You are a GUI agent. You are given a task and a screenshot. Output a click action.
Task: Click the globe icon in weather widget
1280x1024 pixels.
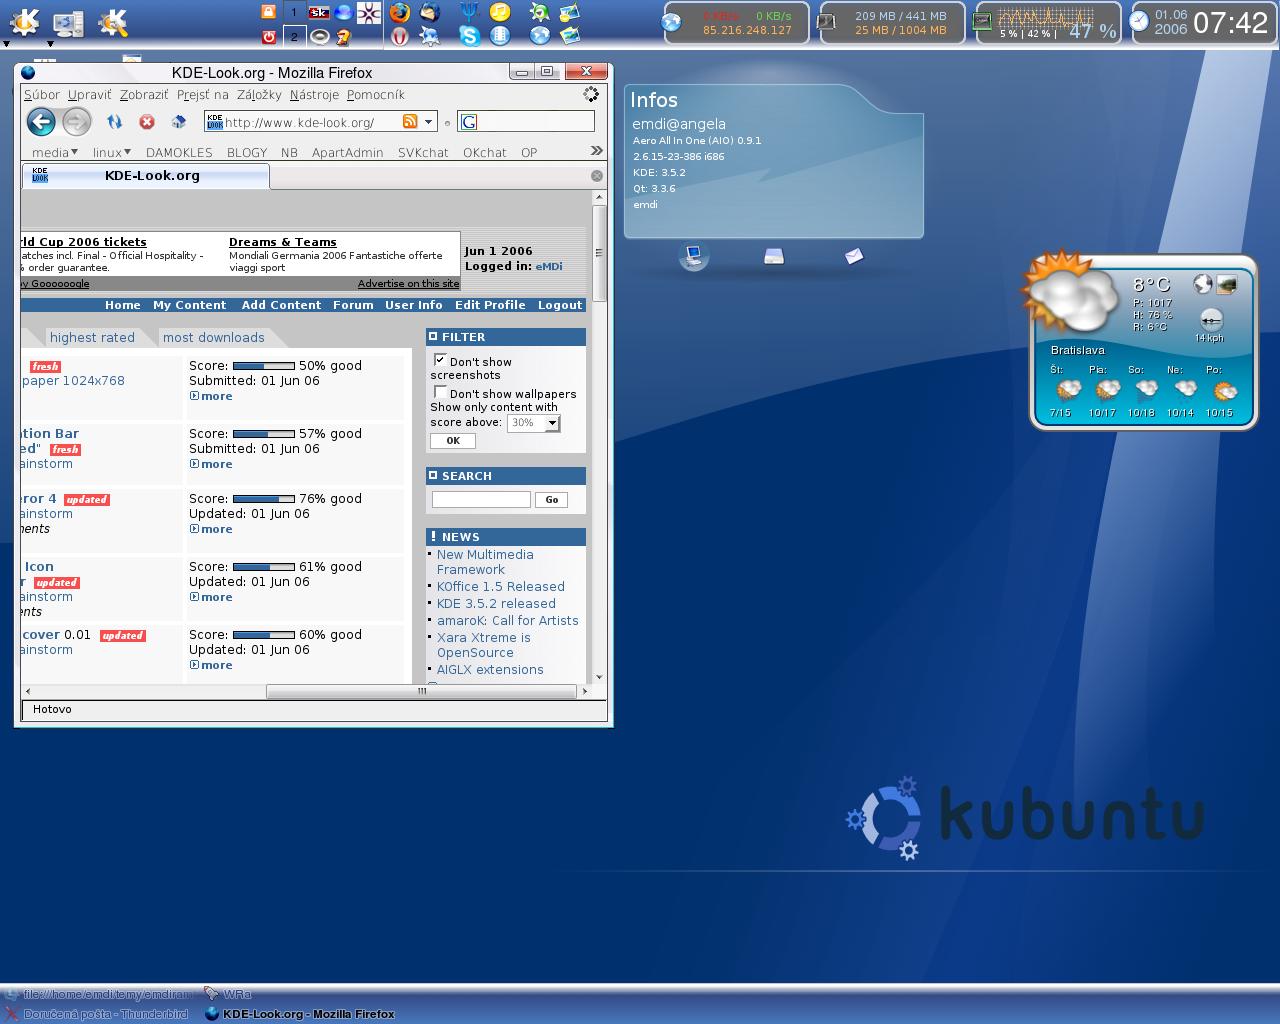click(x=1203, y=284)
